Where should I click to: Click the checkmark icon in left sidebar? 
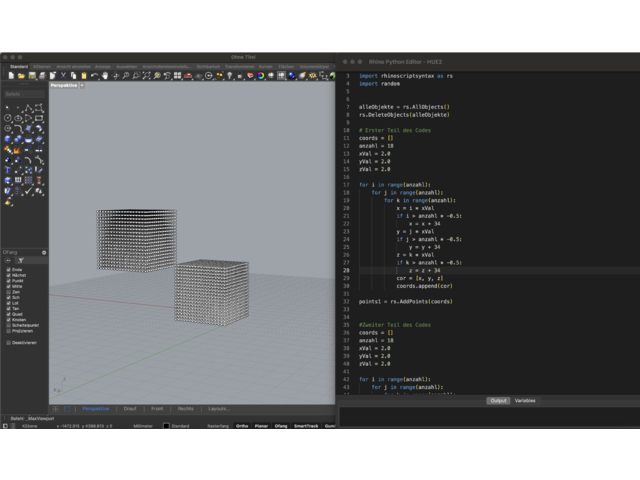click(29, 191)
